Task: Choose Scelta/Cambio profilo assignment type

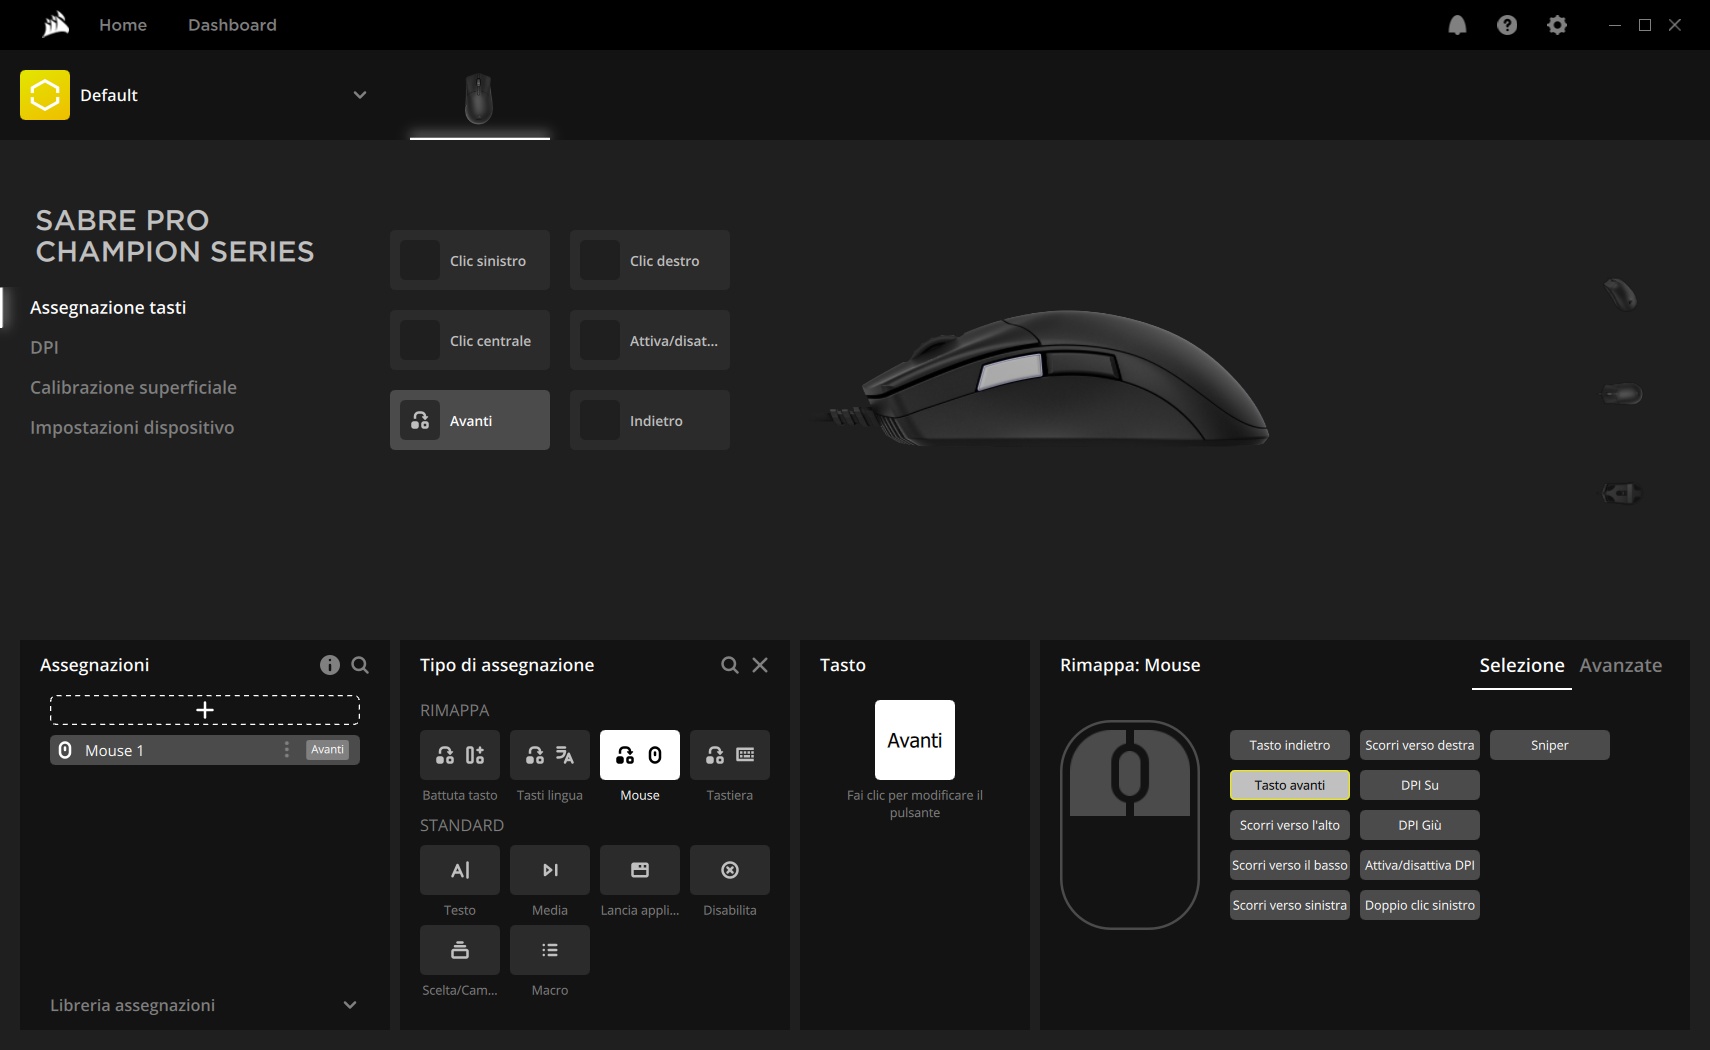Action: click(460, 950)
